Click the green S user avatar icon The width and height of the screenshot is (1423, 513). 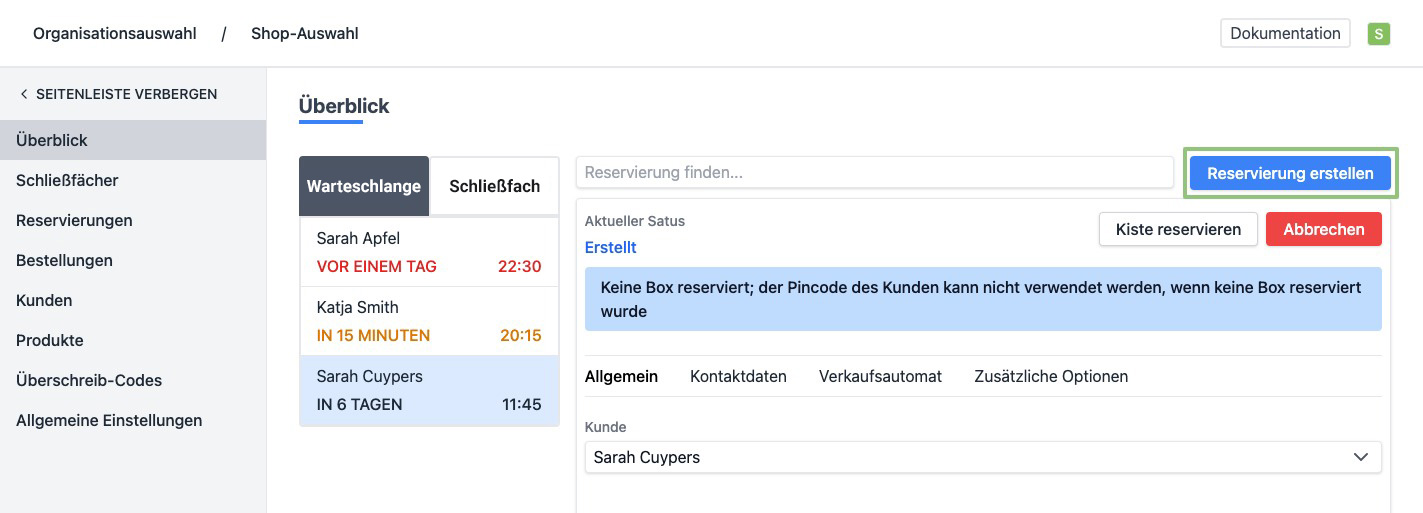point(1379,34)
